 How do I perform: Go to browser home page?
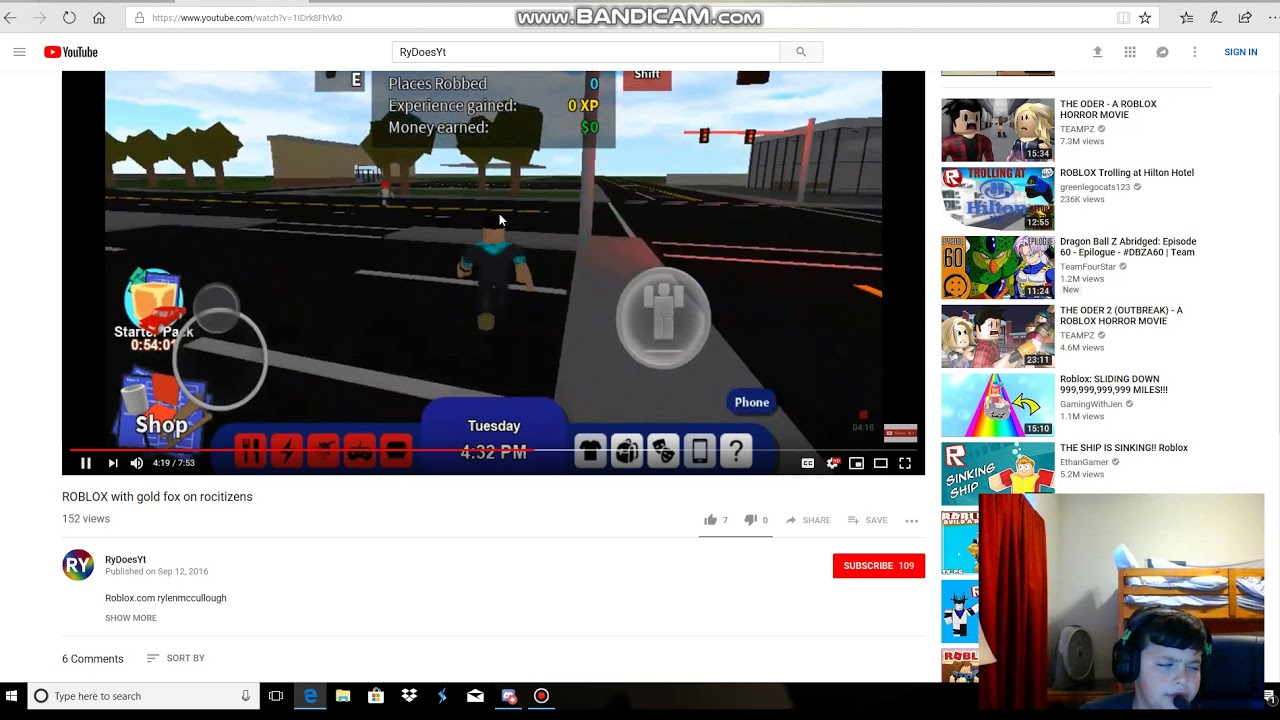(x=99, y=18)
